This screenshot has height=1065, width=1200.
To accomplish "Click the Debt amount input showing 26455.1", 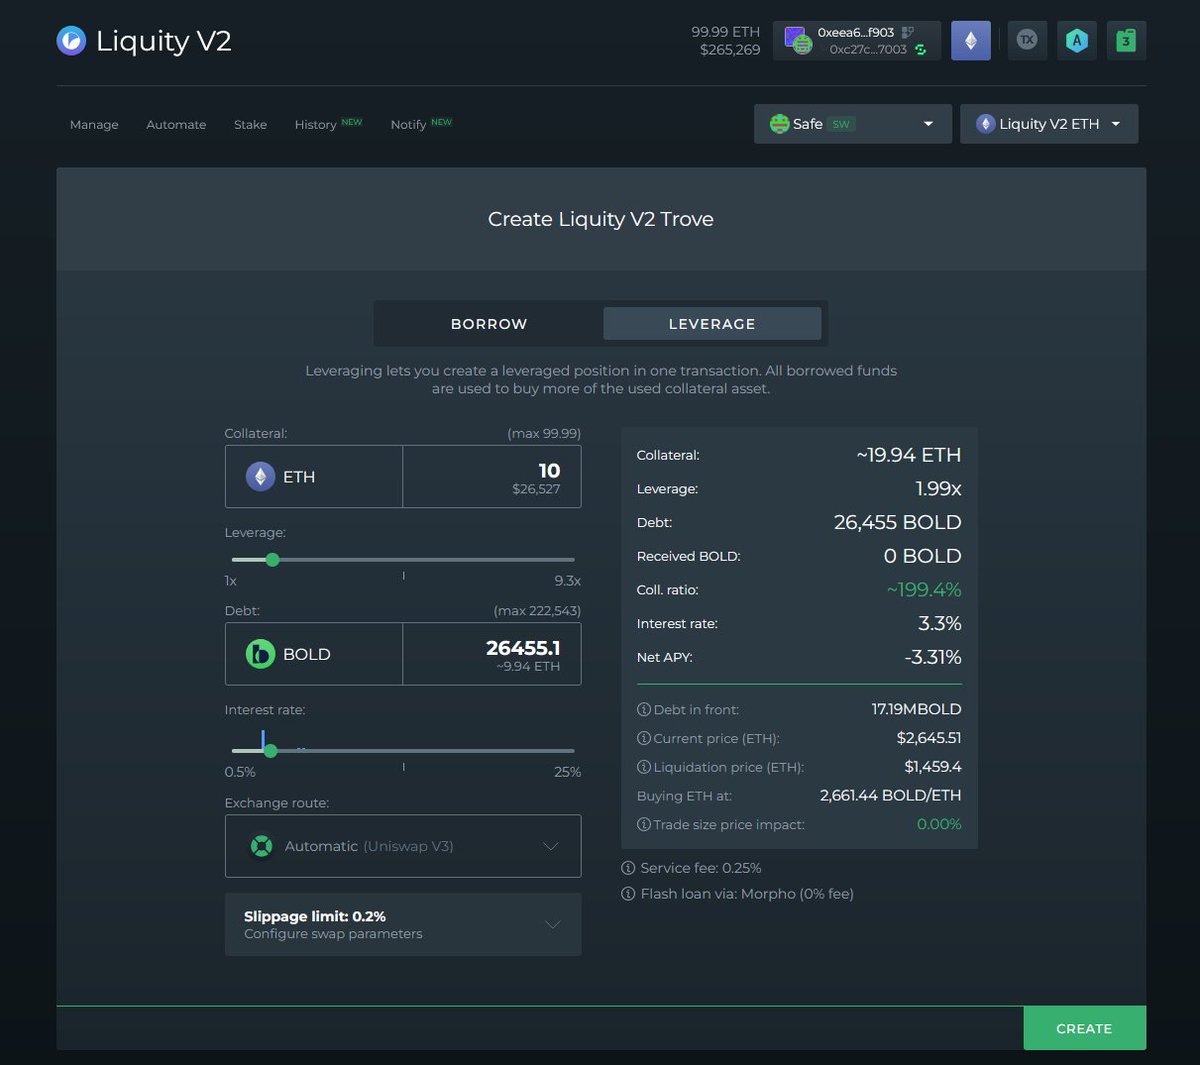I will tap(491, 654).
